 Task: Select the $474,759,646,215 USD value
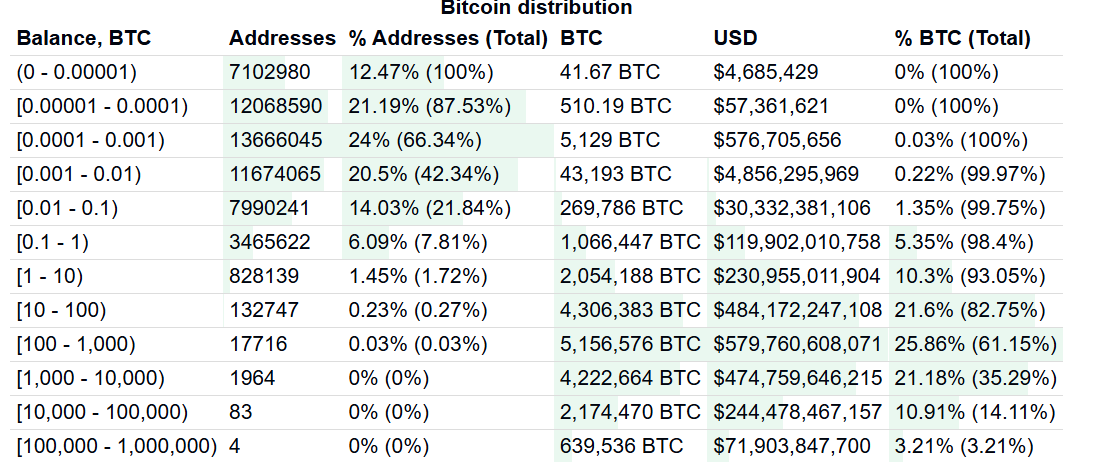tap(797, 378)
